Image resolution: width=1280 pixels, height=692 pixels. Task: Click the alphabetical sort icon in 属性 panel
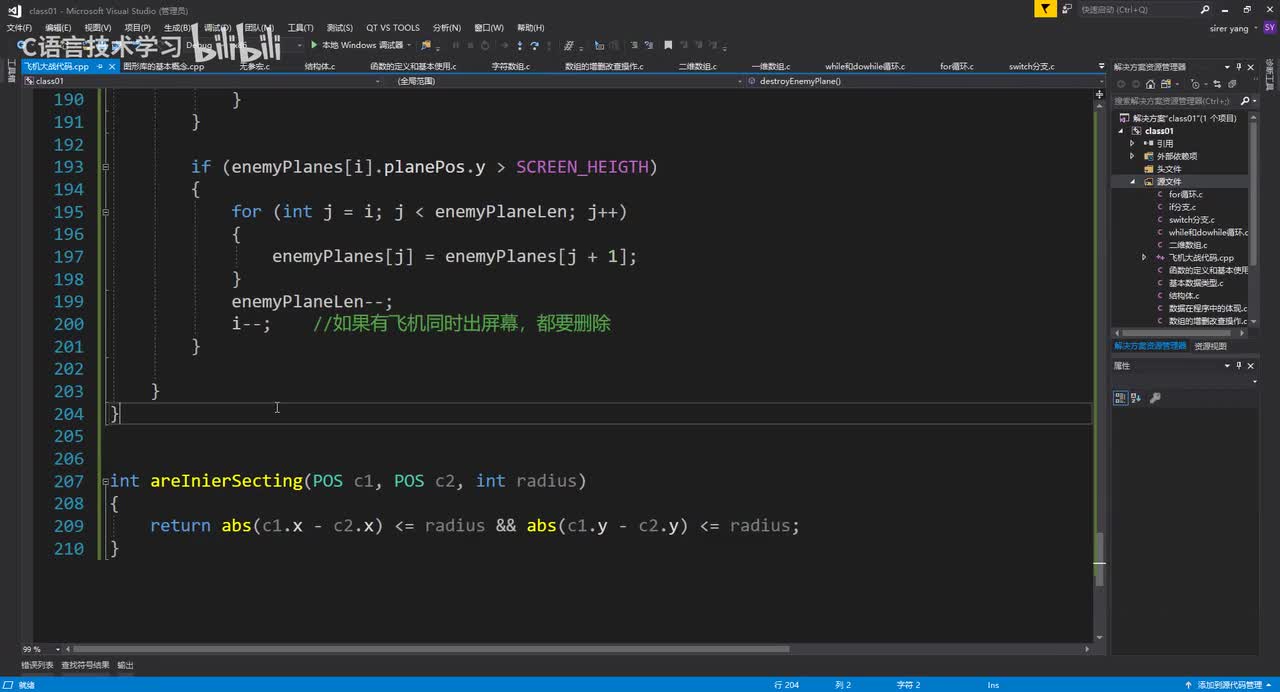[x=1135, y=398]
